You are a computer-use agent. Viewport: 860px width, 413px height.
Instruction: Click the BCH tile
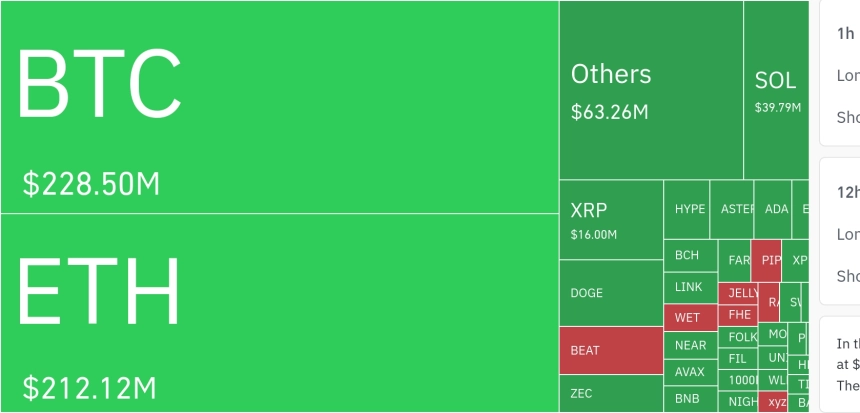point(690,255)
